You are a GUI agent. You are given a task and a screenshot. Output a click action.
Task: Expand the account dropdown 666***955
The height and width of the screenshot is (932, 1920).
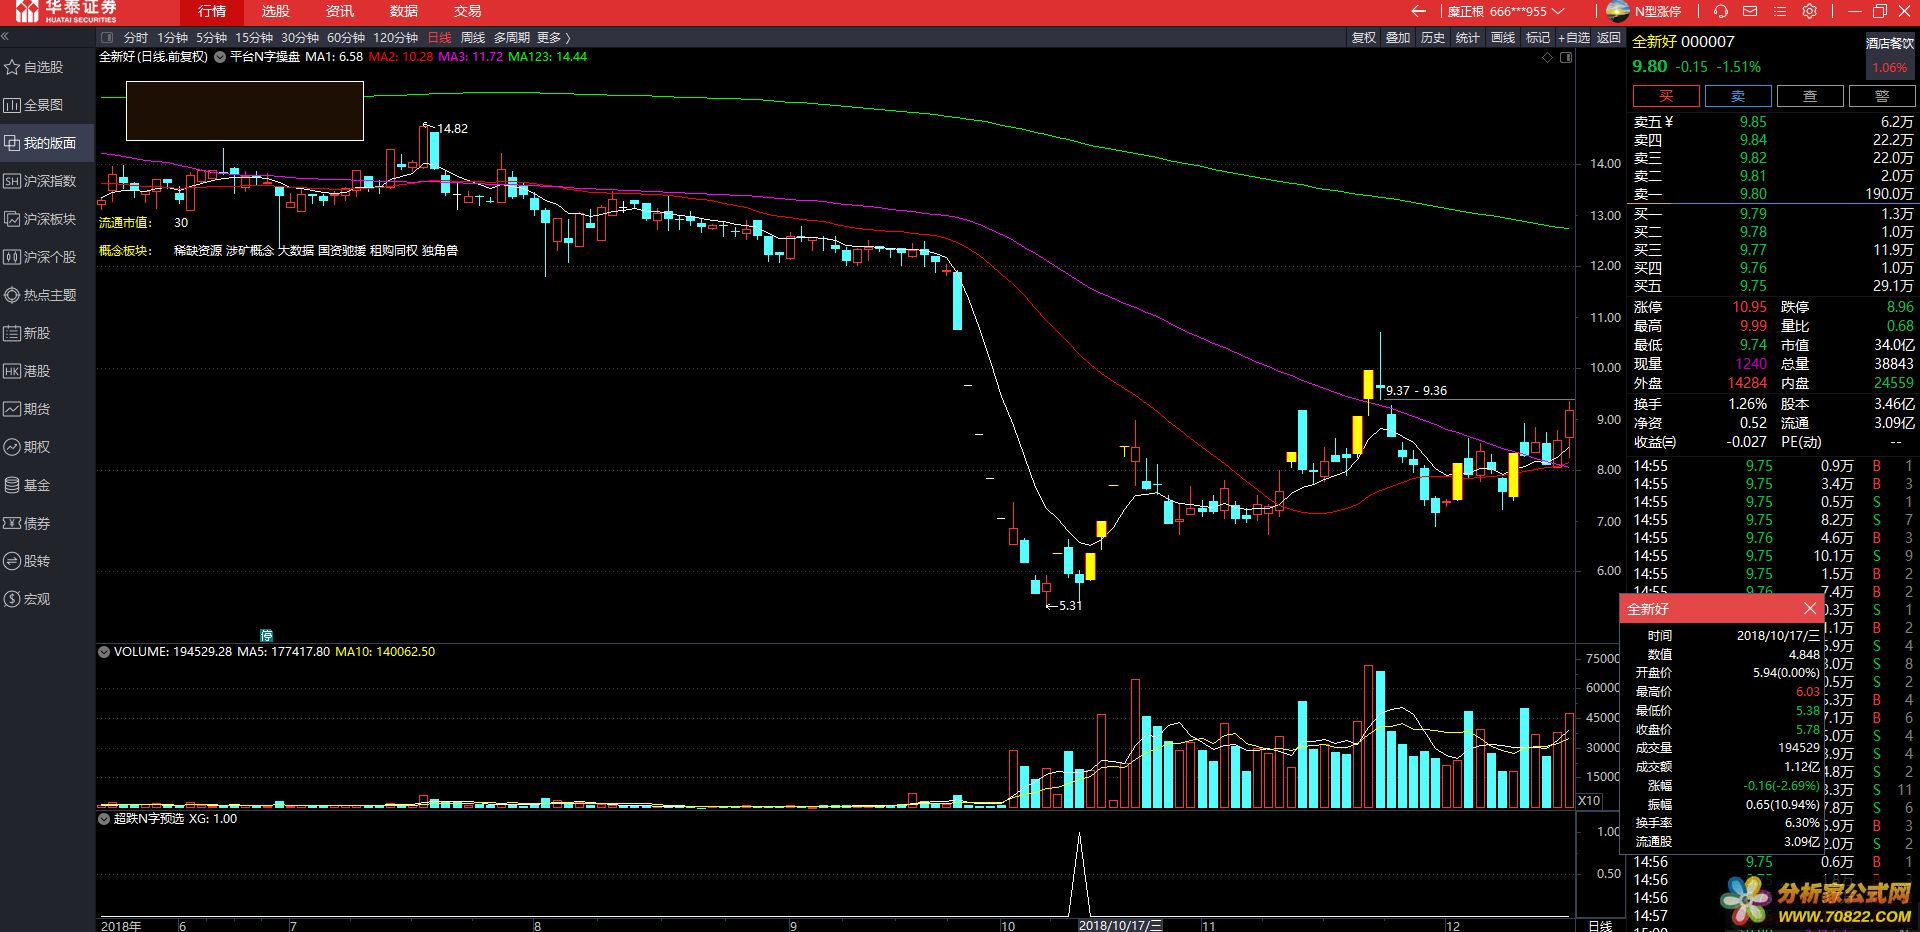1557,11
